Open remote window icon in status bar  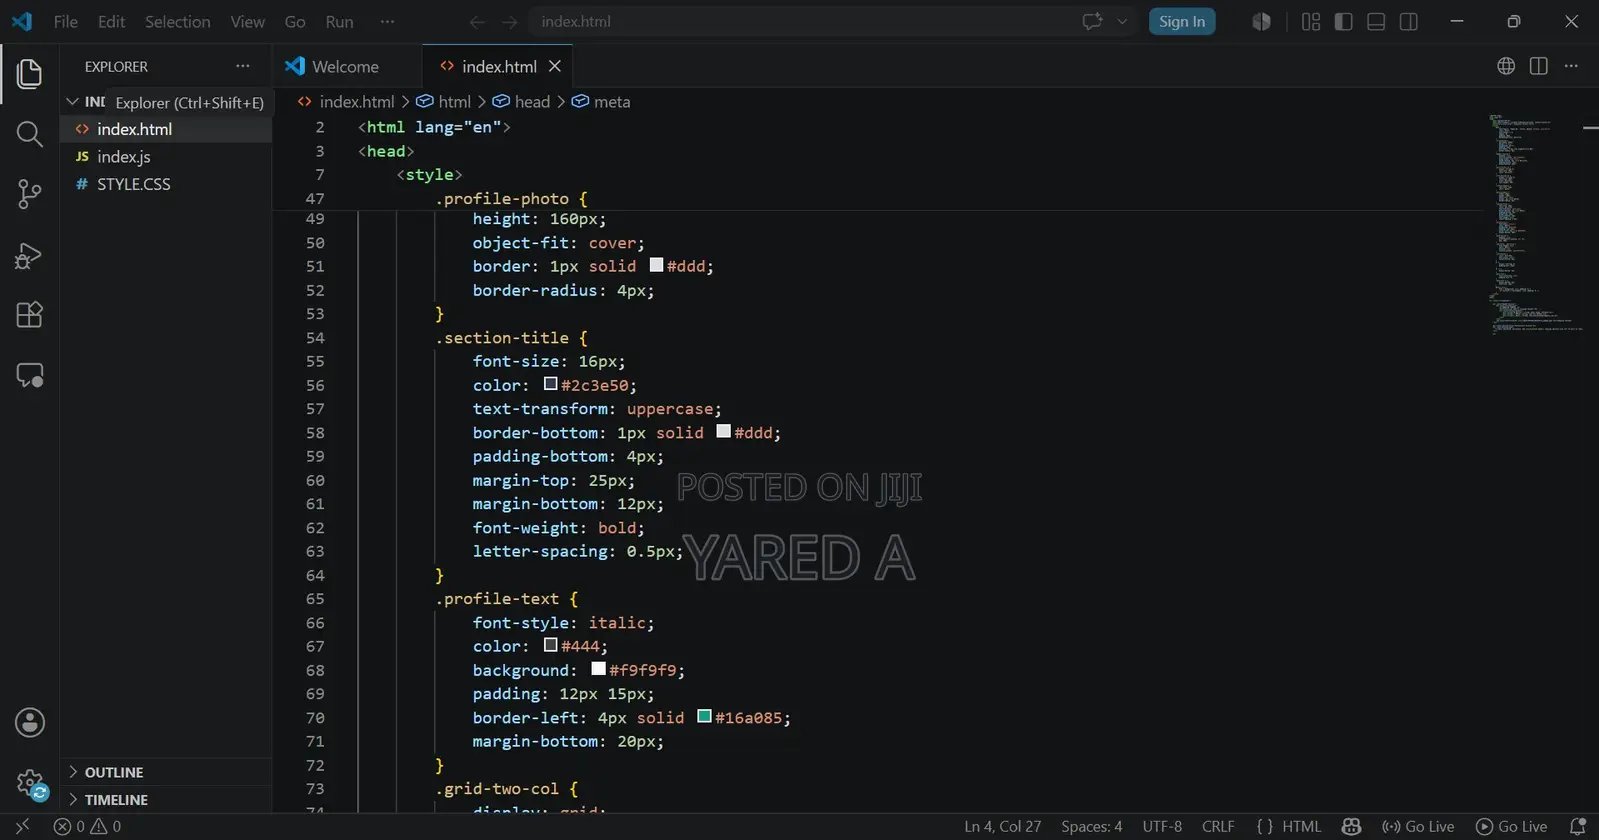coord(22,826)
